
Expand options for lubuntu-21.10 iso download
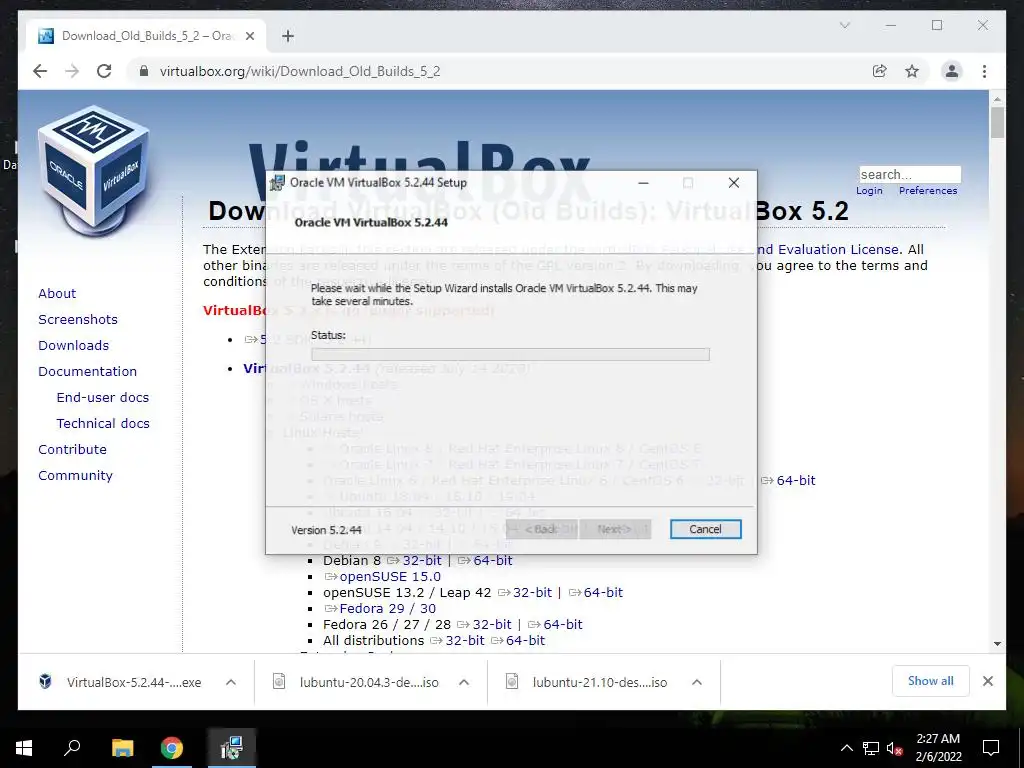click(697, 682)
